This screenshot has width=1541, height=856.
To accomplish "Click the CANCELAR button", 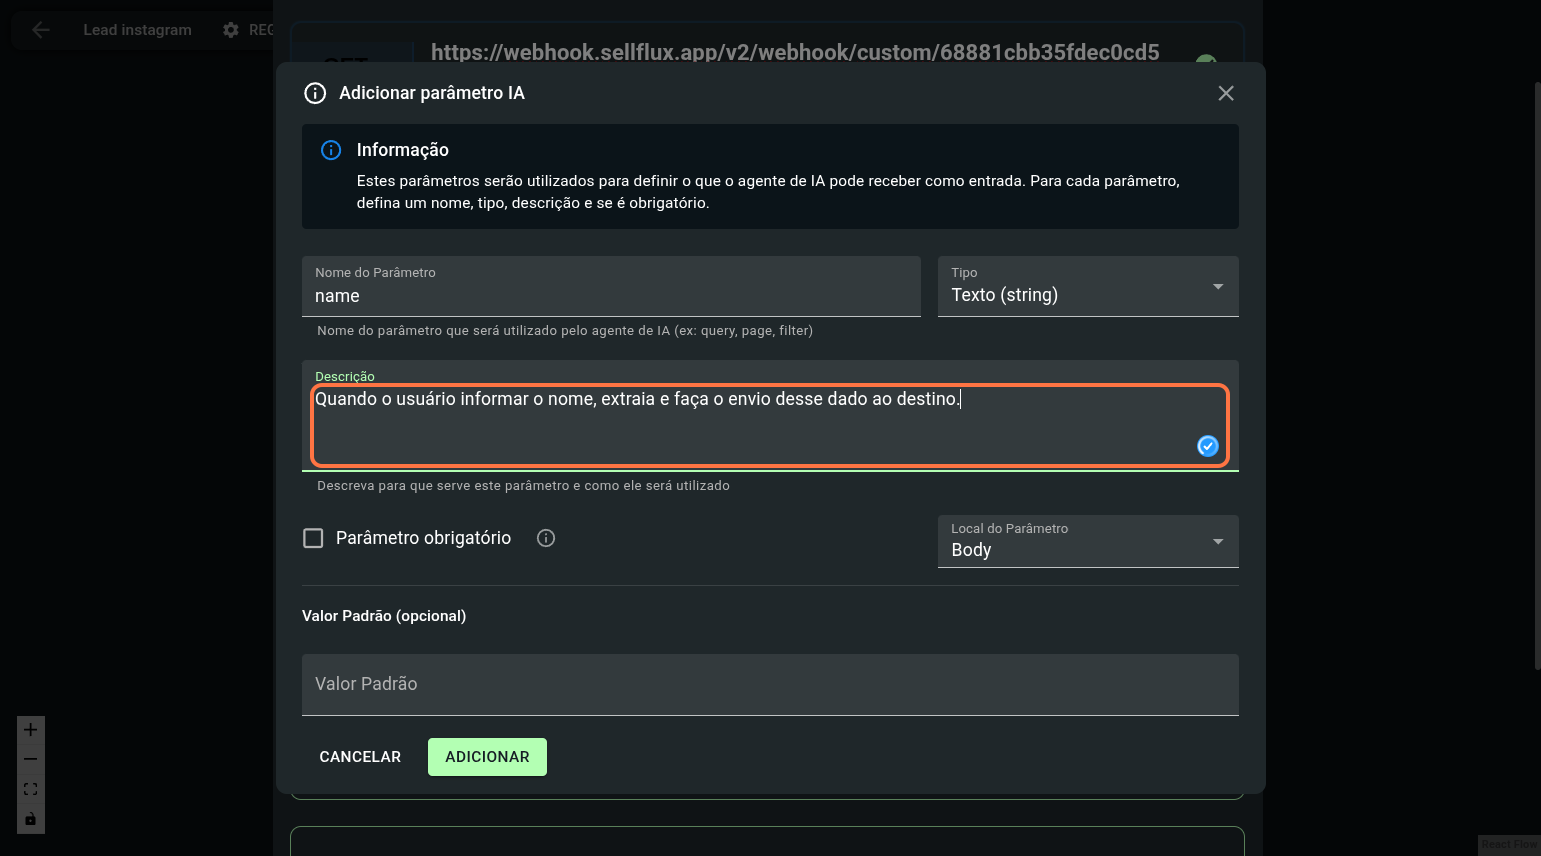I will (360, 757).
